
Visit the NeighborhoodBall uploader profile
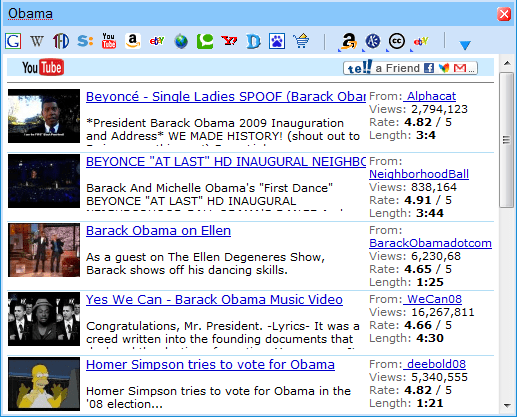click(x=419, y=174)
